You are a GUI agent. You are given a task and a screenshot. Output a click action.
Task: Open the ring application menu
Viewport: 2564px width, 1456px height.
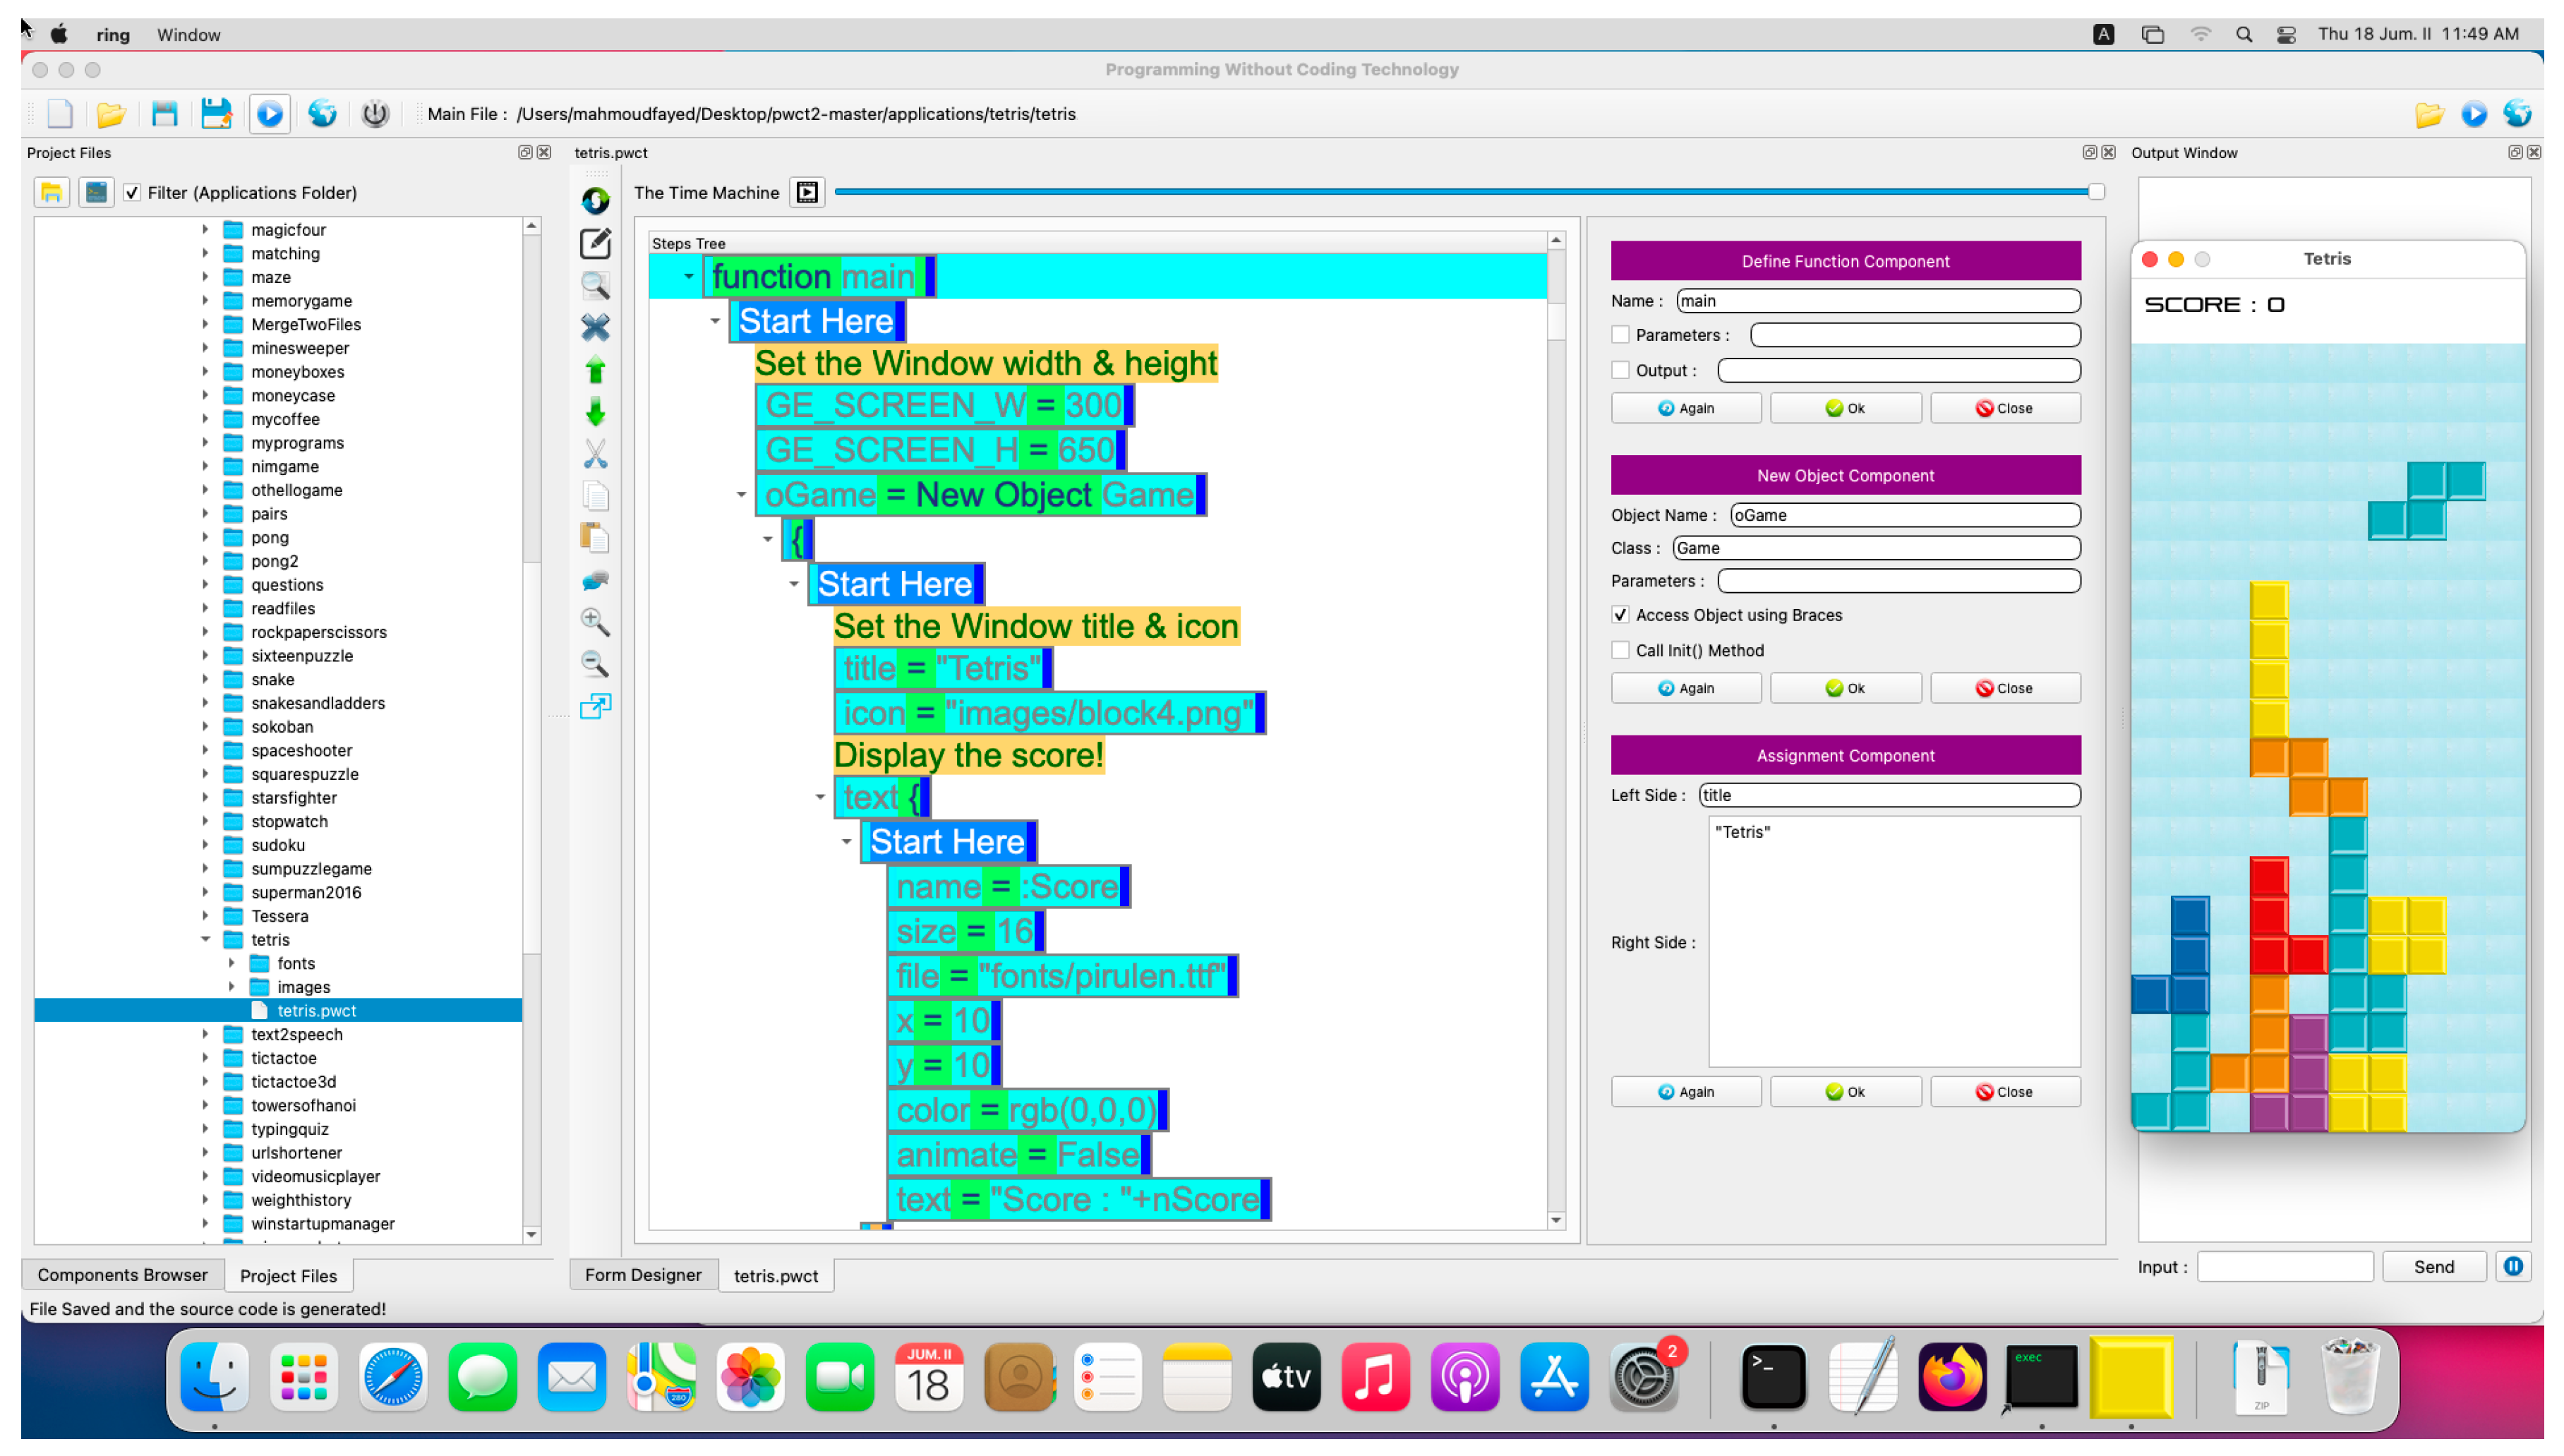point(113,35)
